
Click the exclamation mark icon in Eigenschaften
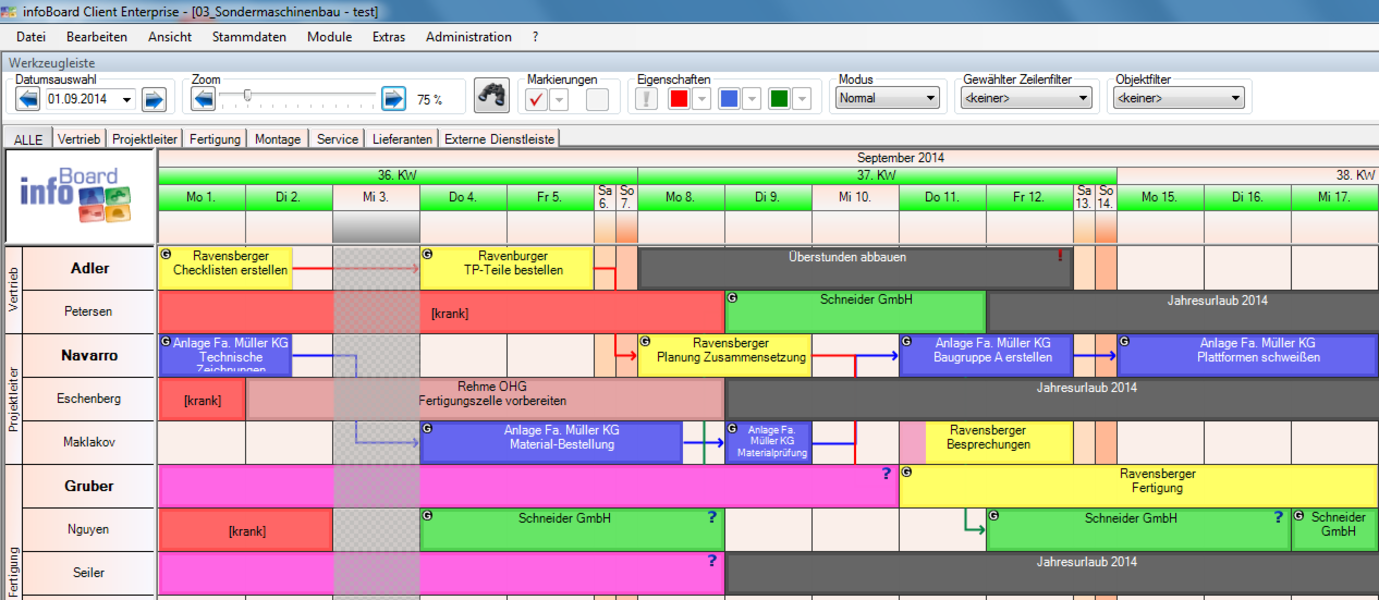(648, 96)
